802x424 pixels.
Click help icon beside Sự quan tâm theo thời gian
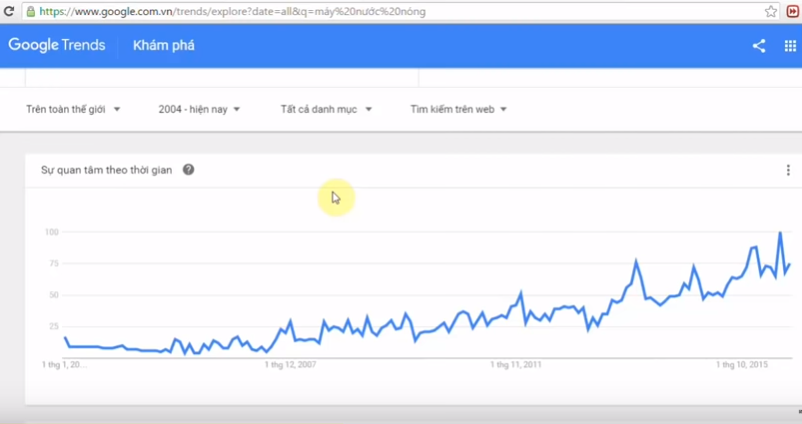189,170
